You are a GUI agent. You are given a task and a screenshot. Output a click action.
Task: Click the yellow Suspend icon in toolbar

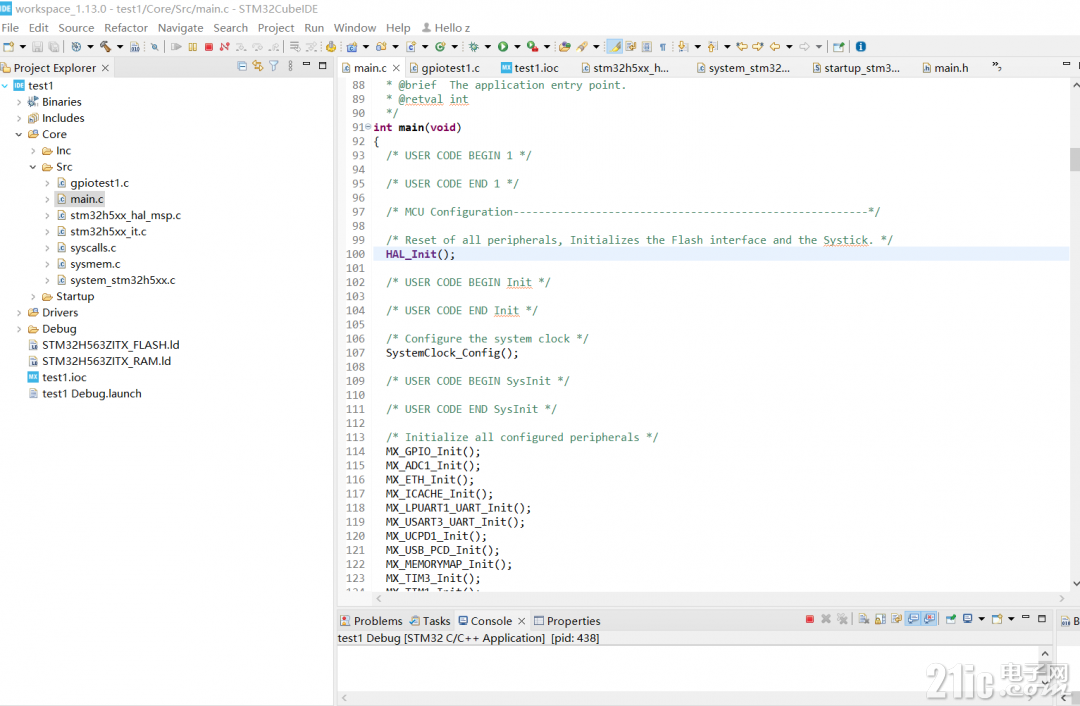(x=192, y=47)
